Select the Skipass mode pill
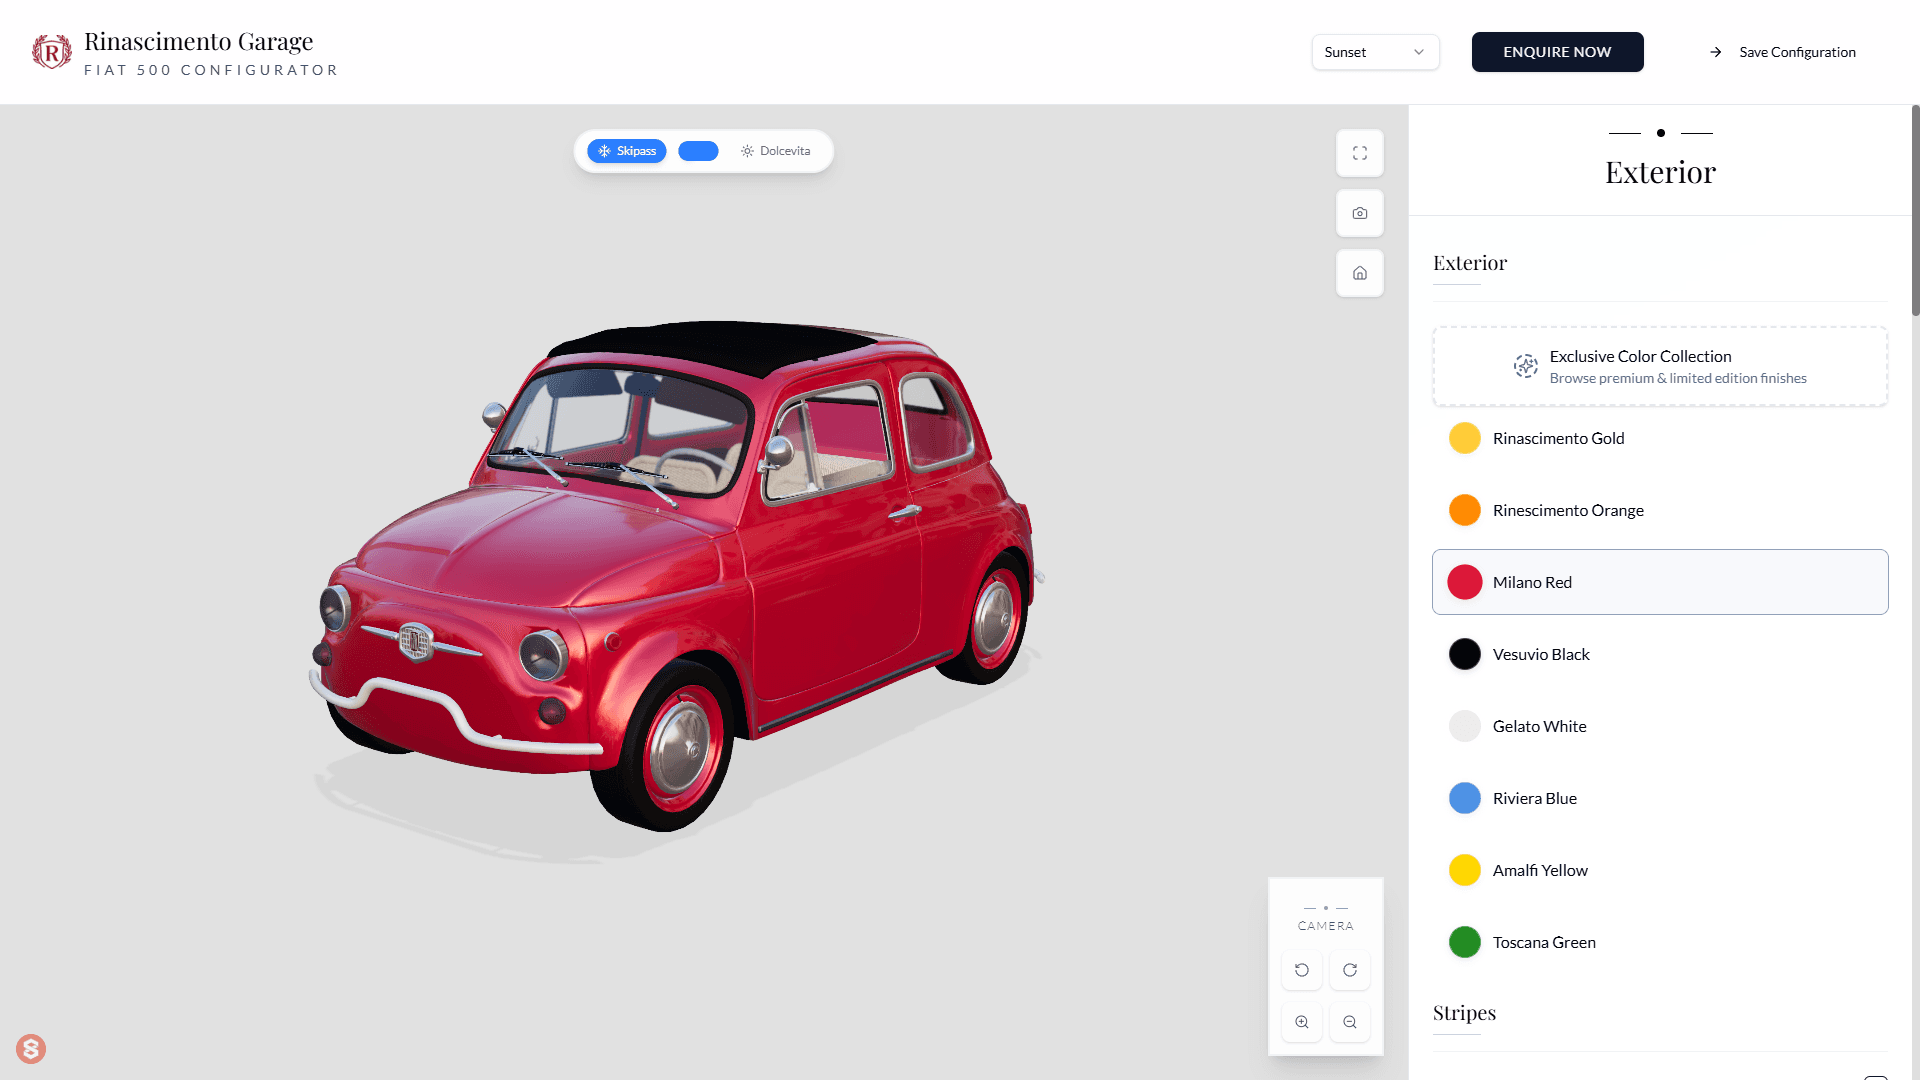 [x=627, y=151]
